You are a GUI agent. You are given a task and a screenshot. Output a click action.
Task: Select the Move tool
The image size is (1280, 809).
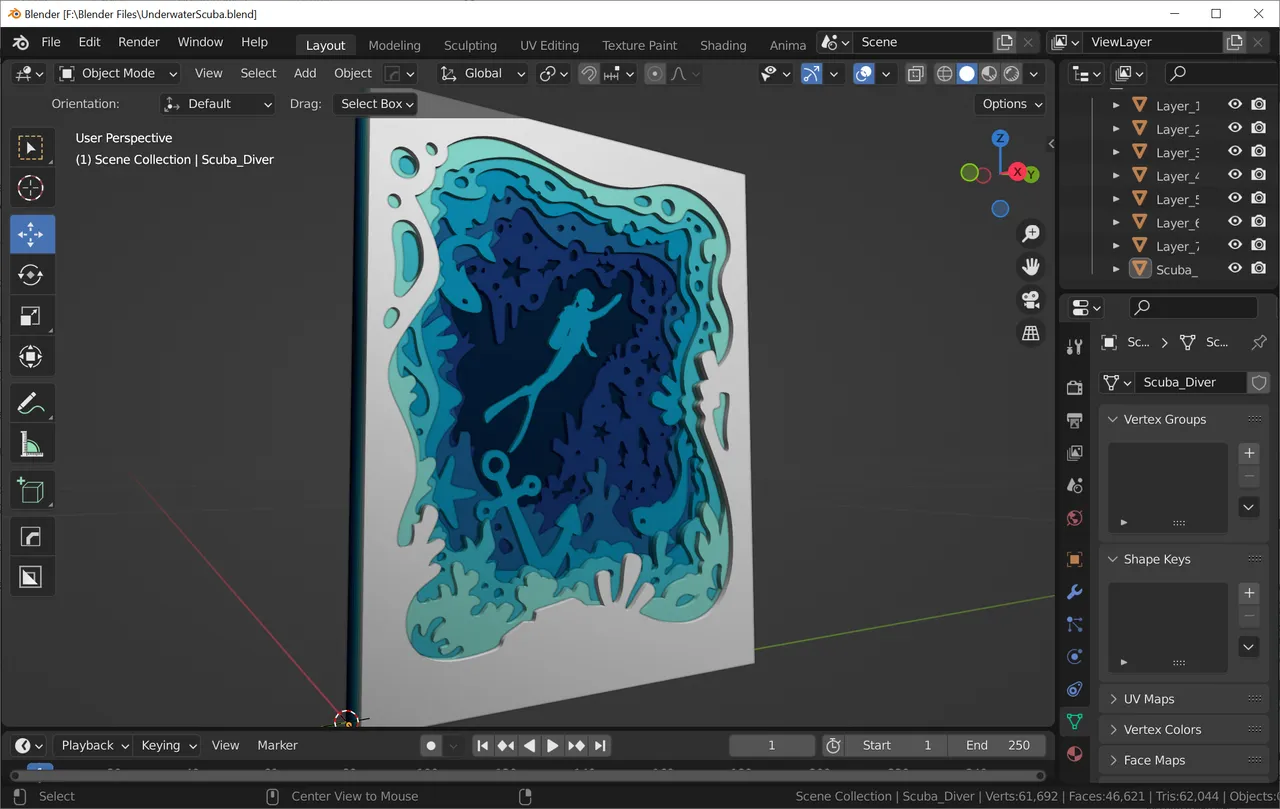(x=31, y=234)
